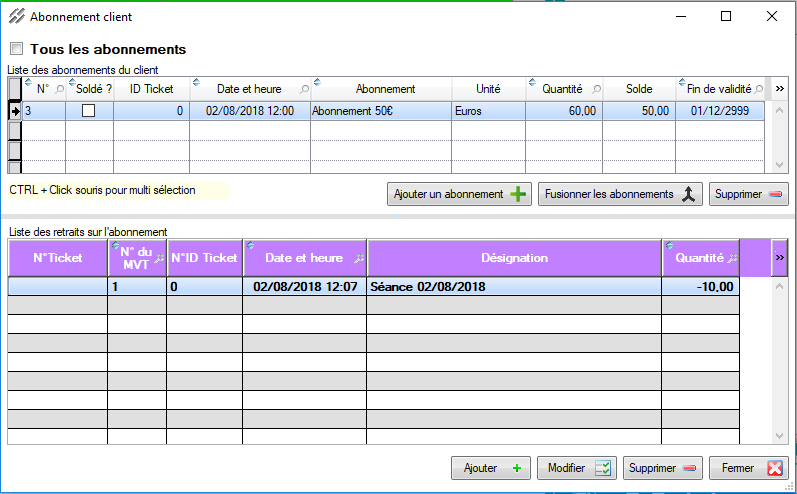797x494 pixels.
Task: Click the N°Ticket column header
Action: pyautogui.click(x=58, y=258)
